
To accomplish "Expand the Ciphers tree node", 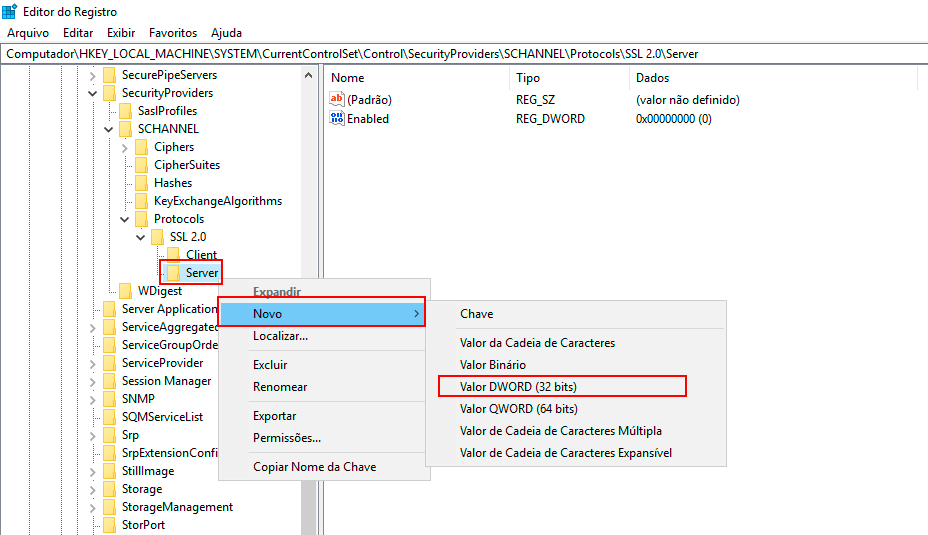I will click(124, 147).
